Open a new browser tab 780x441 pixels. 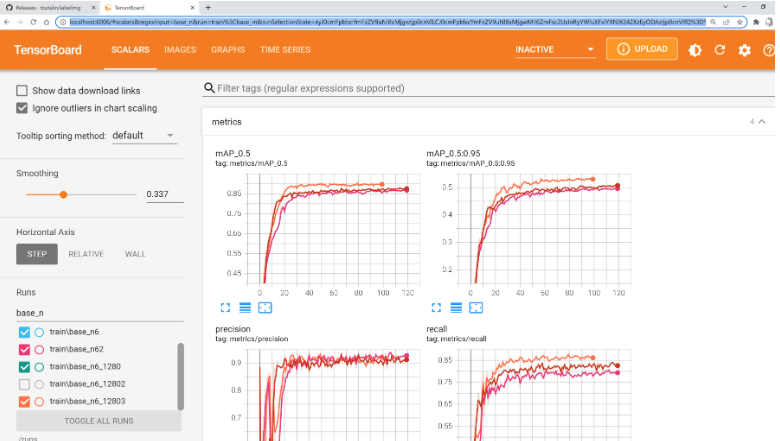pyautogui.click(x=208, y=7)
